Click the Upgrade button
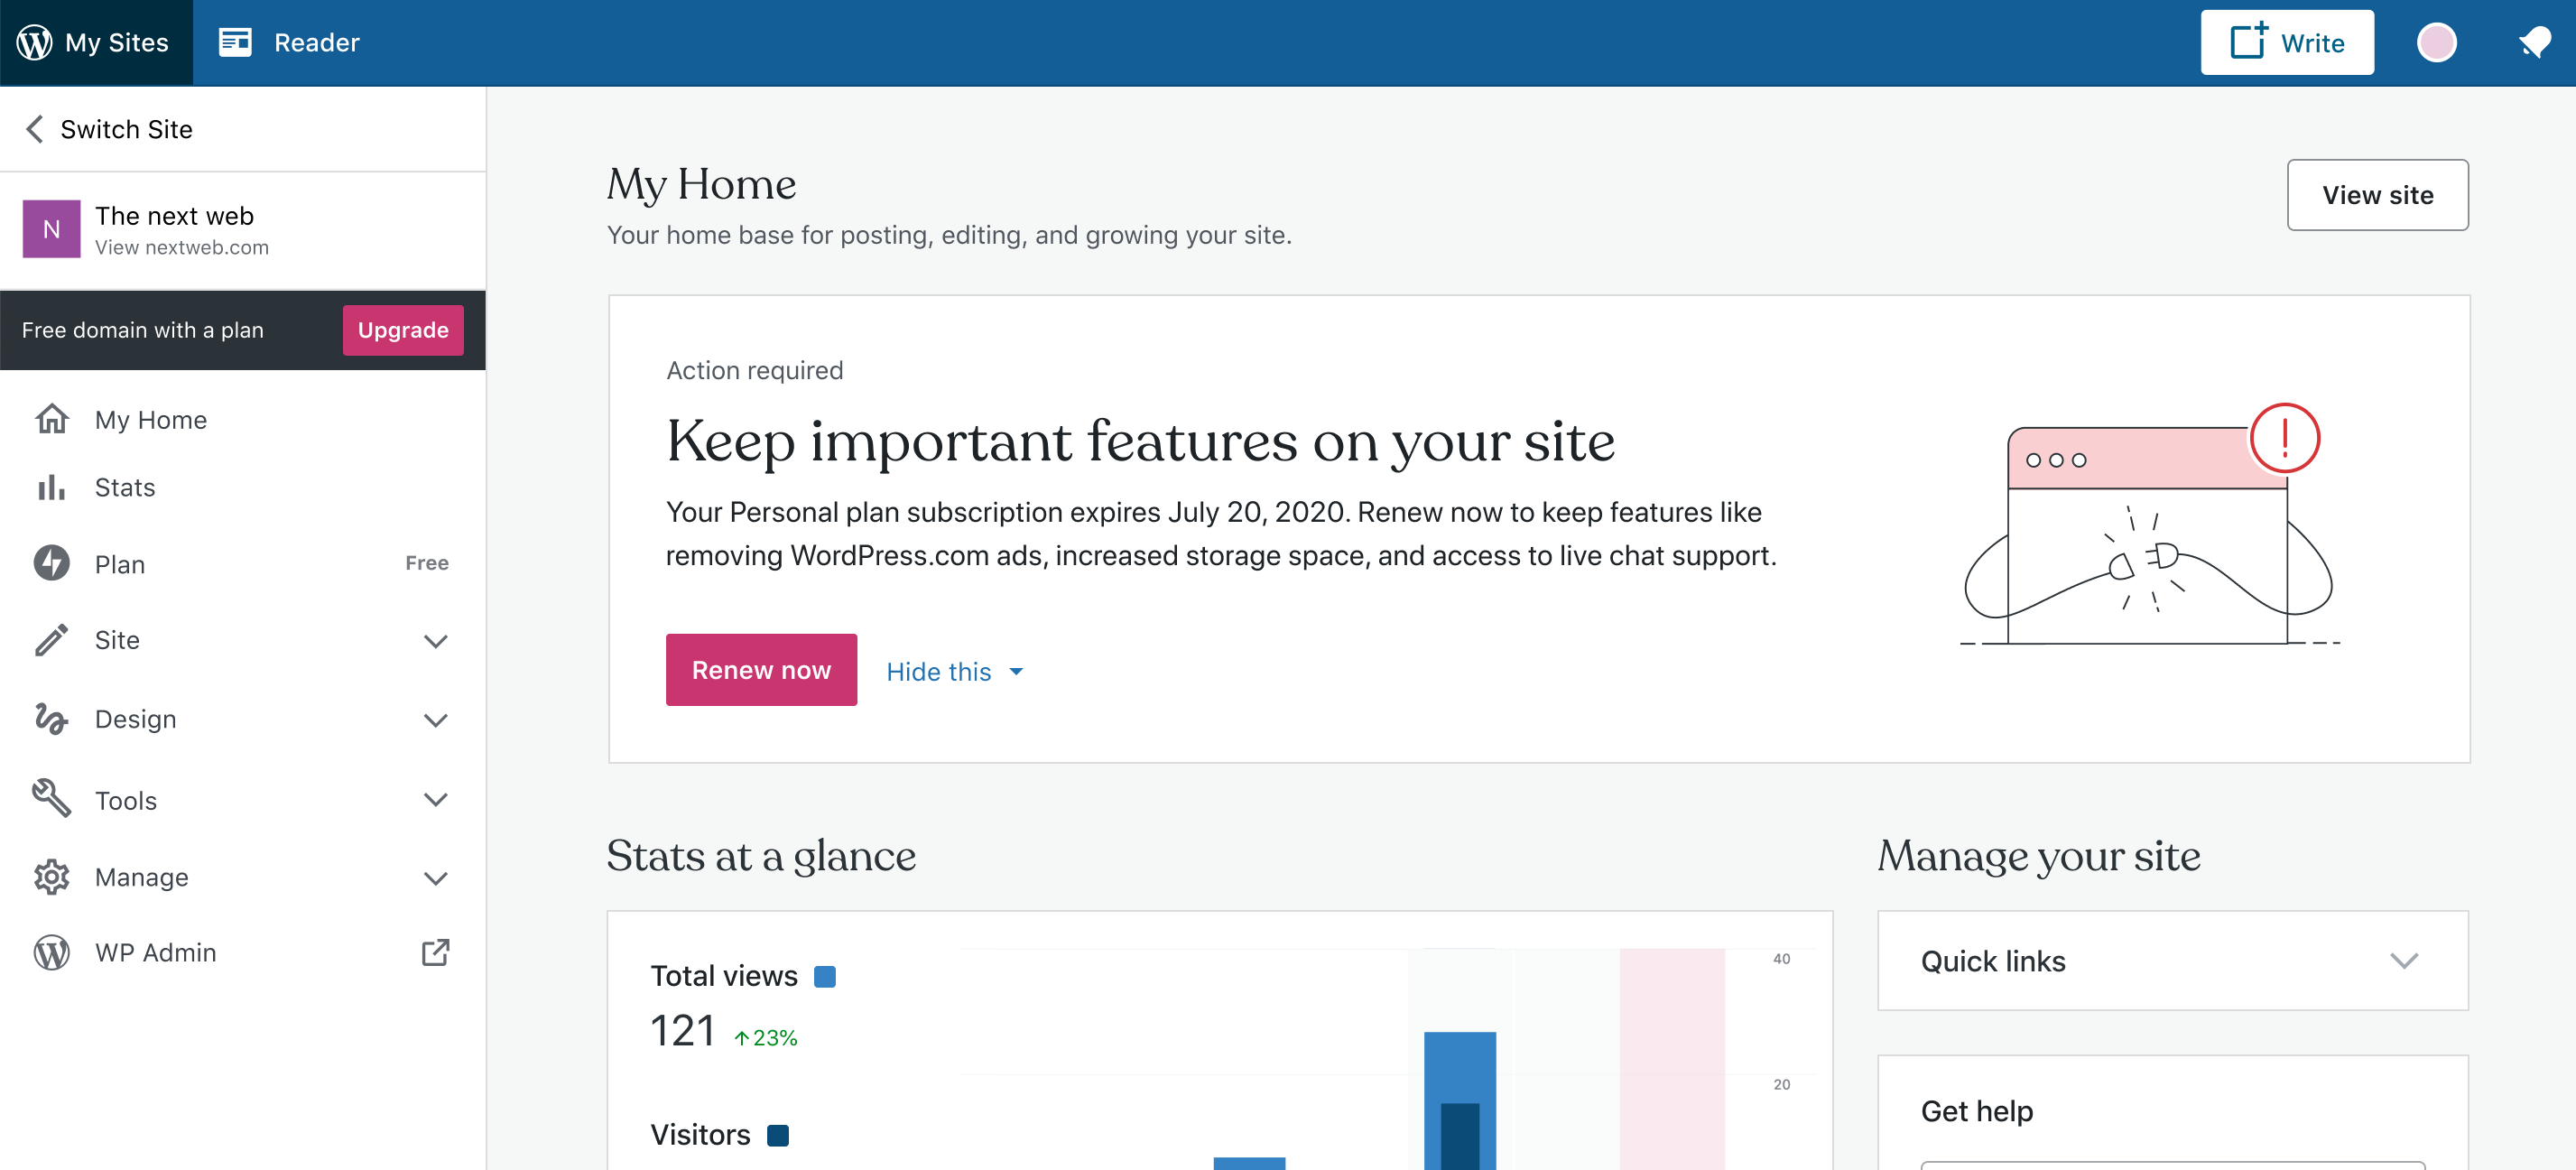Image resolution: width=2576 pixels, height=1170 pixels. [403, 330]
